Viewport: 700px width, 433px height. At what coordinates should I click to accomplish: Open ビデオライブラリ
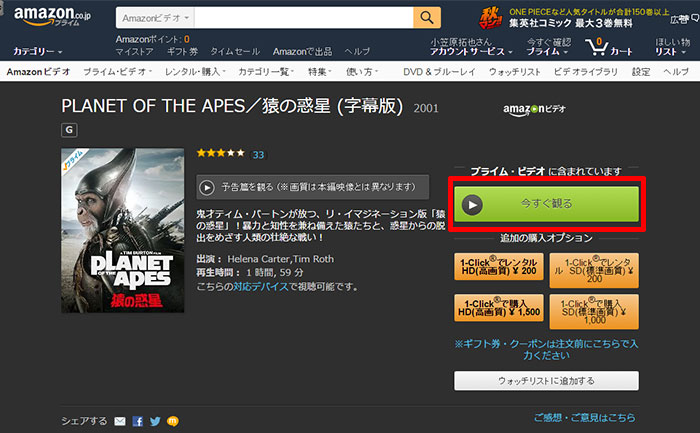click(x=586, y=72)
